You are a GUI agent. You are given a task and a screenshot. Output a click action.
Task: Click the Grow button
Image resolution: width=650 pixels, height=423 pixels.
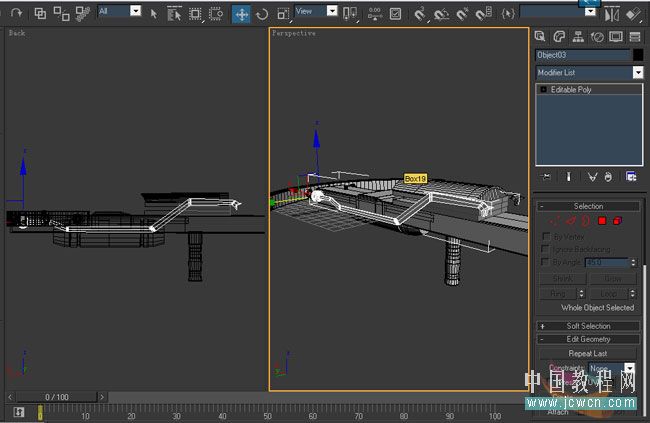coord(613,279)
